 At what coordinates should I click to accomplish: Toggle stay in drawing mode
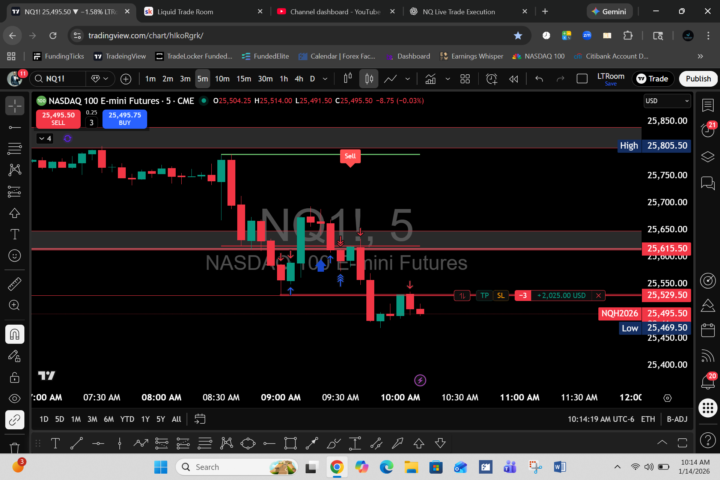(x=15, y=356)
